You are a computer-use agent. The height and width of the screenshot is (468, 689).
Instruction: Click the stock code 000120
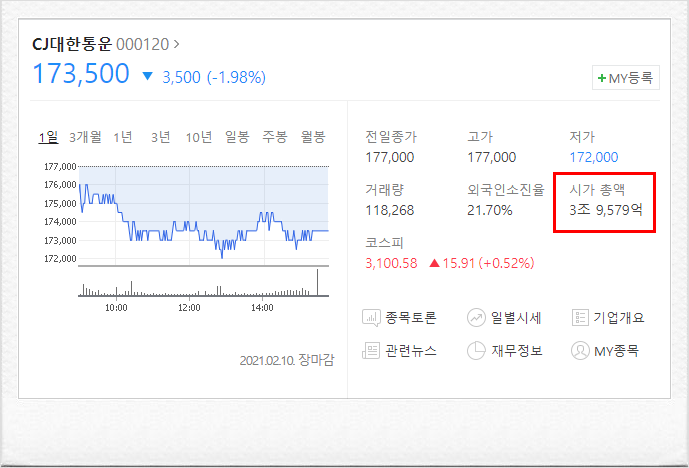click(x=142, y=44)
